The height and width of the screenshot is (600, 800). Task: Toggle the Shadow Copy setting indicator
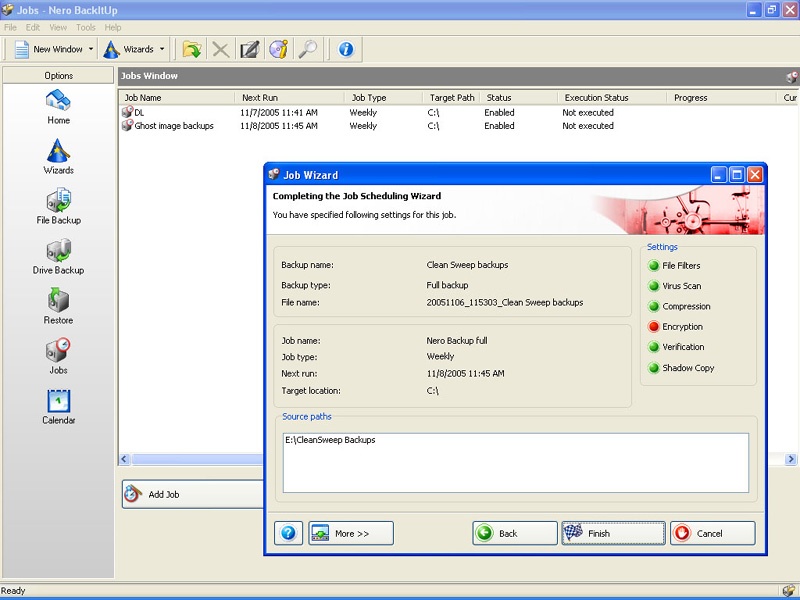[654, 368]
